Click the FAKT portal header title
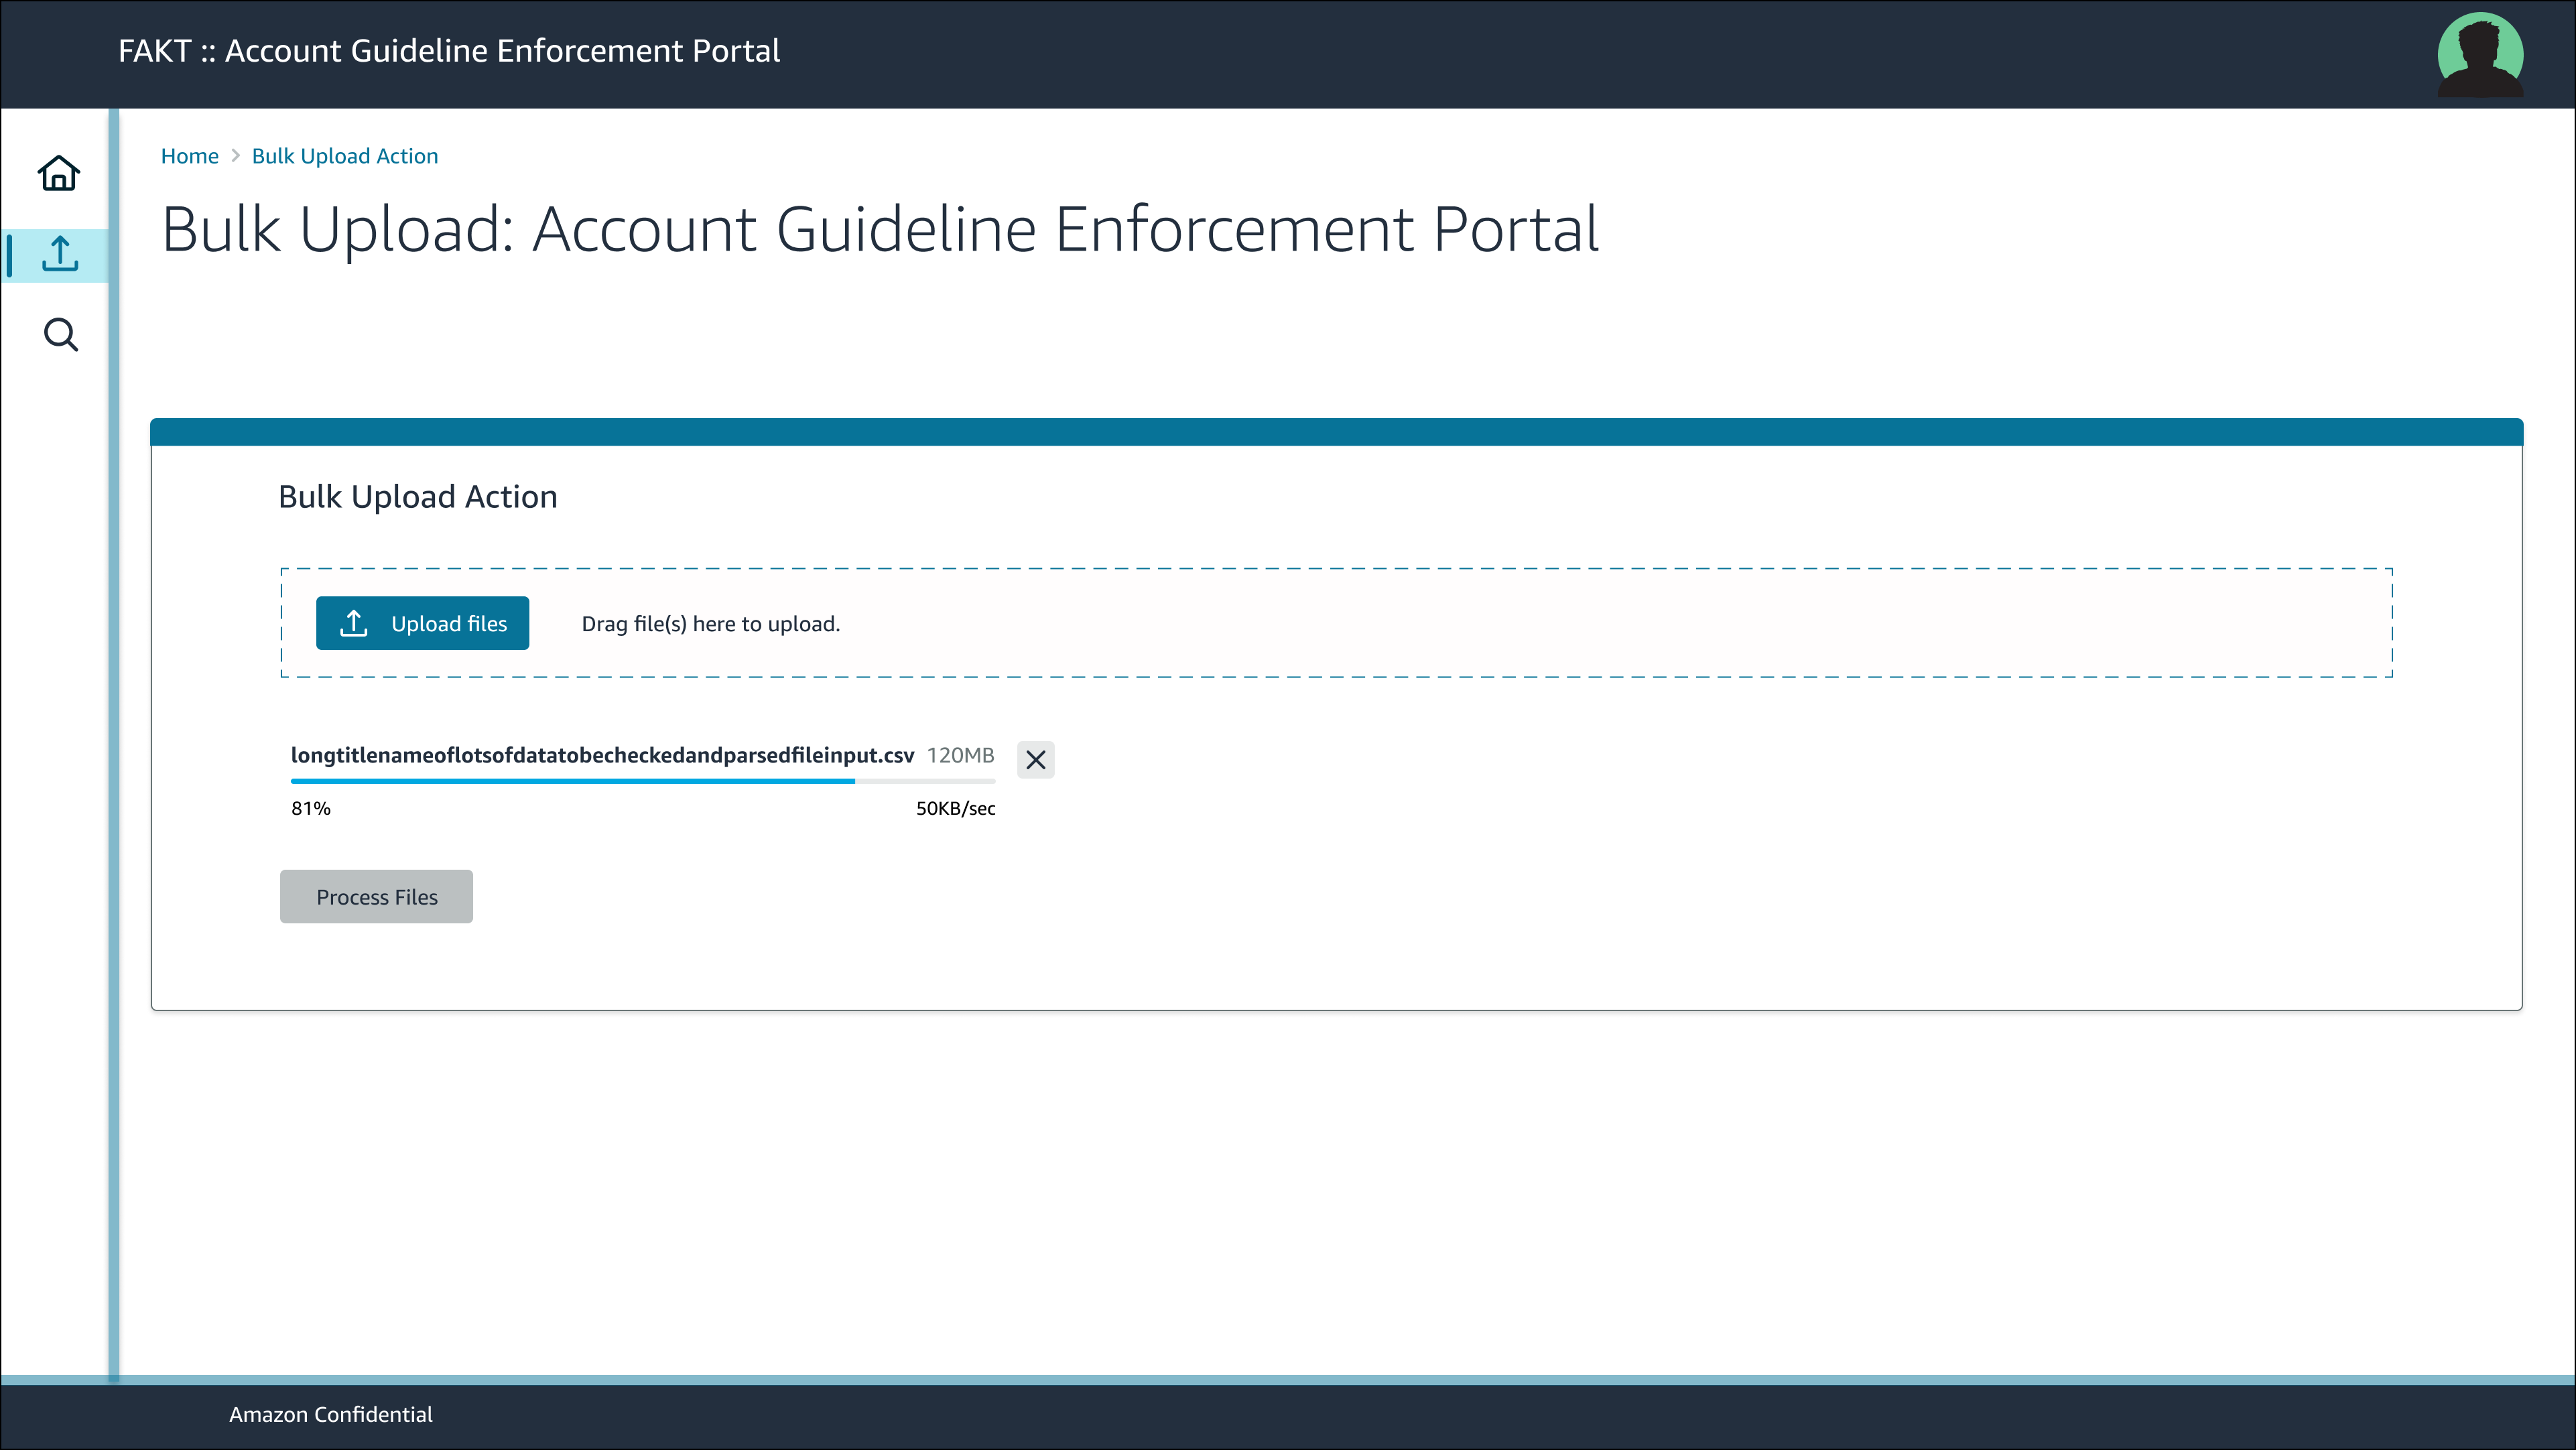The width and height of the screenshot is (2576, 1450). pyautogui.click(x=449, y=51)
